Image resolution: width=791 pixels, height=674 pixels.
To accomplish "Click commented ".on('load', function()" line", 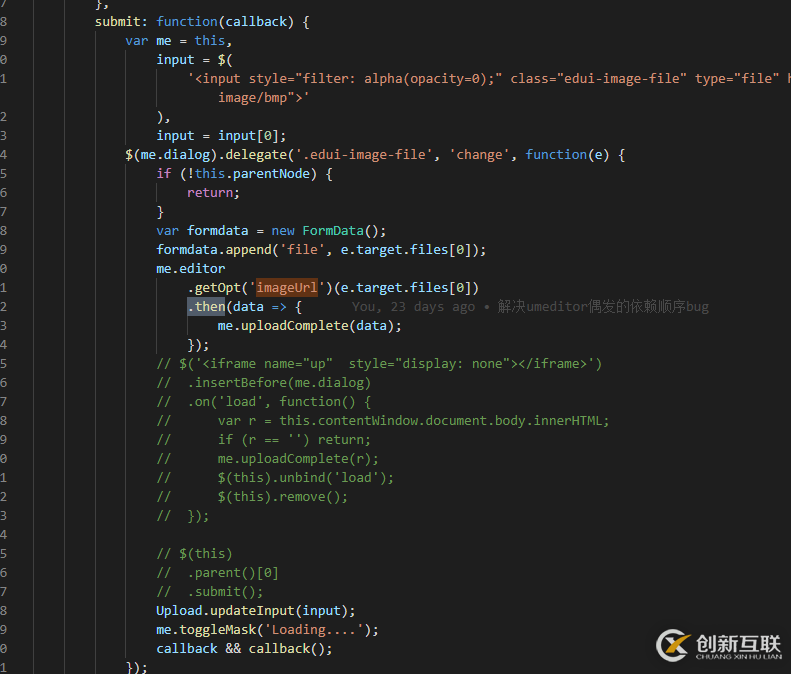I will coord(264,402).
